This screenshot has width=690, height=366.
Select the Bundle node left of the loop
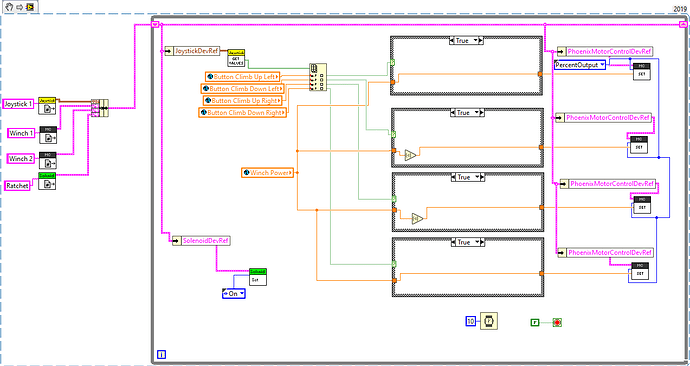pos(99,108)
